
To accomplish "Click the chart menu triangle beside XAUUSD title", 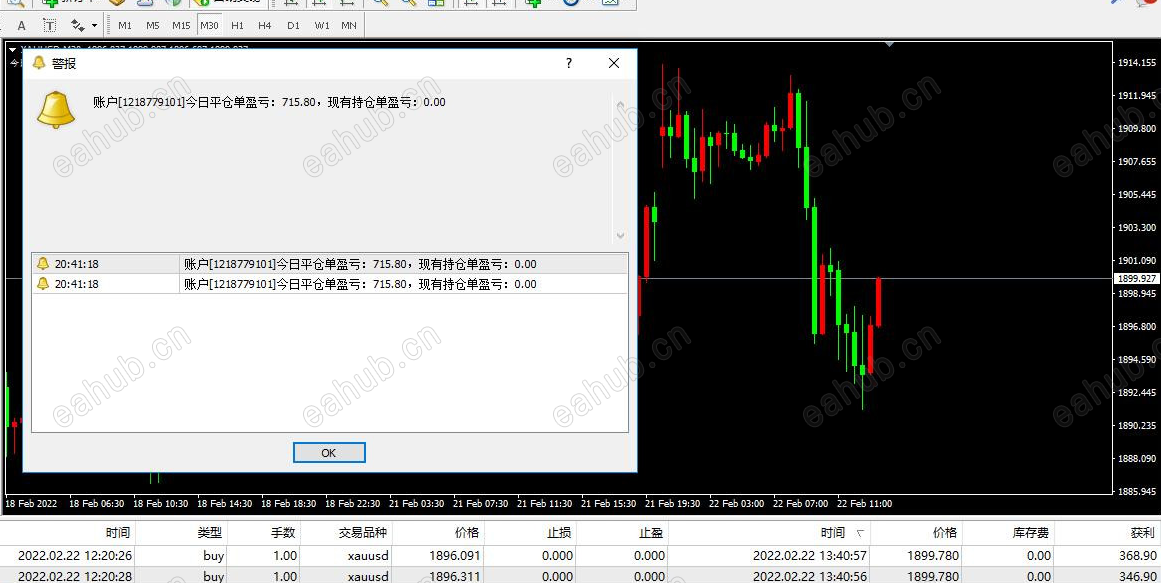I will pos(12,50).
